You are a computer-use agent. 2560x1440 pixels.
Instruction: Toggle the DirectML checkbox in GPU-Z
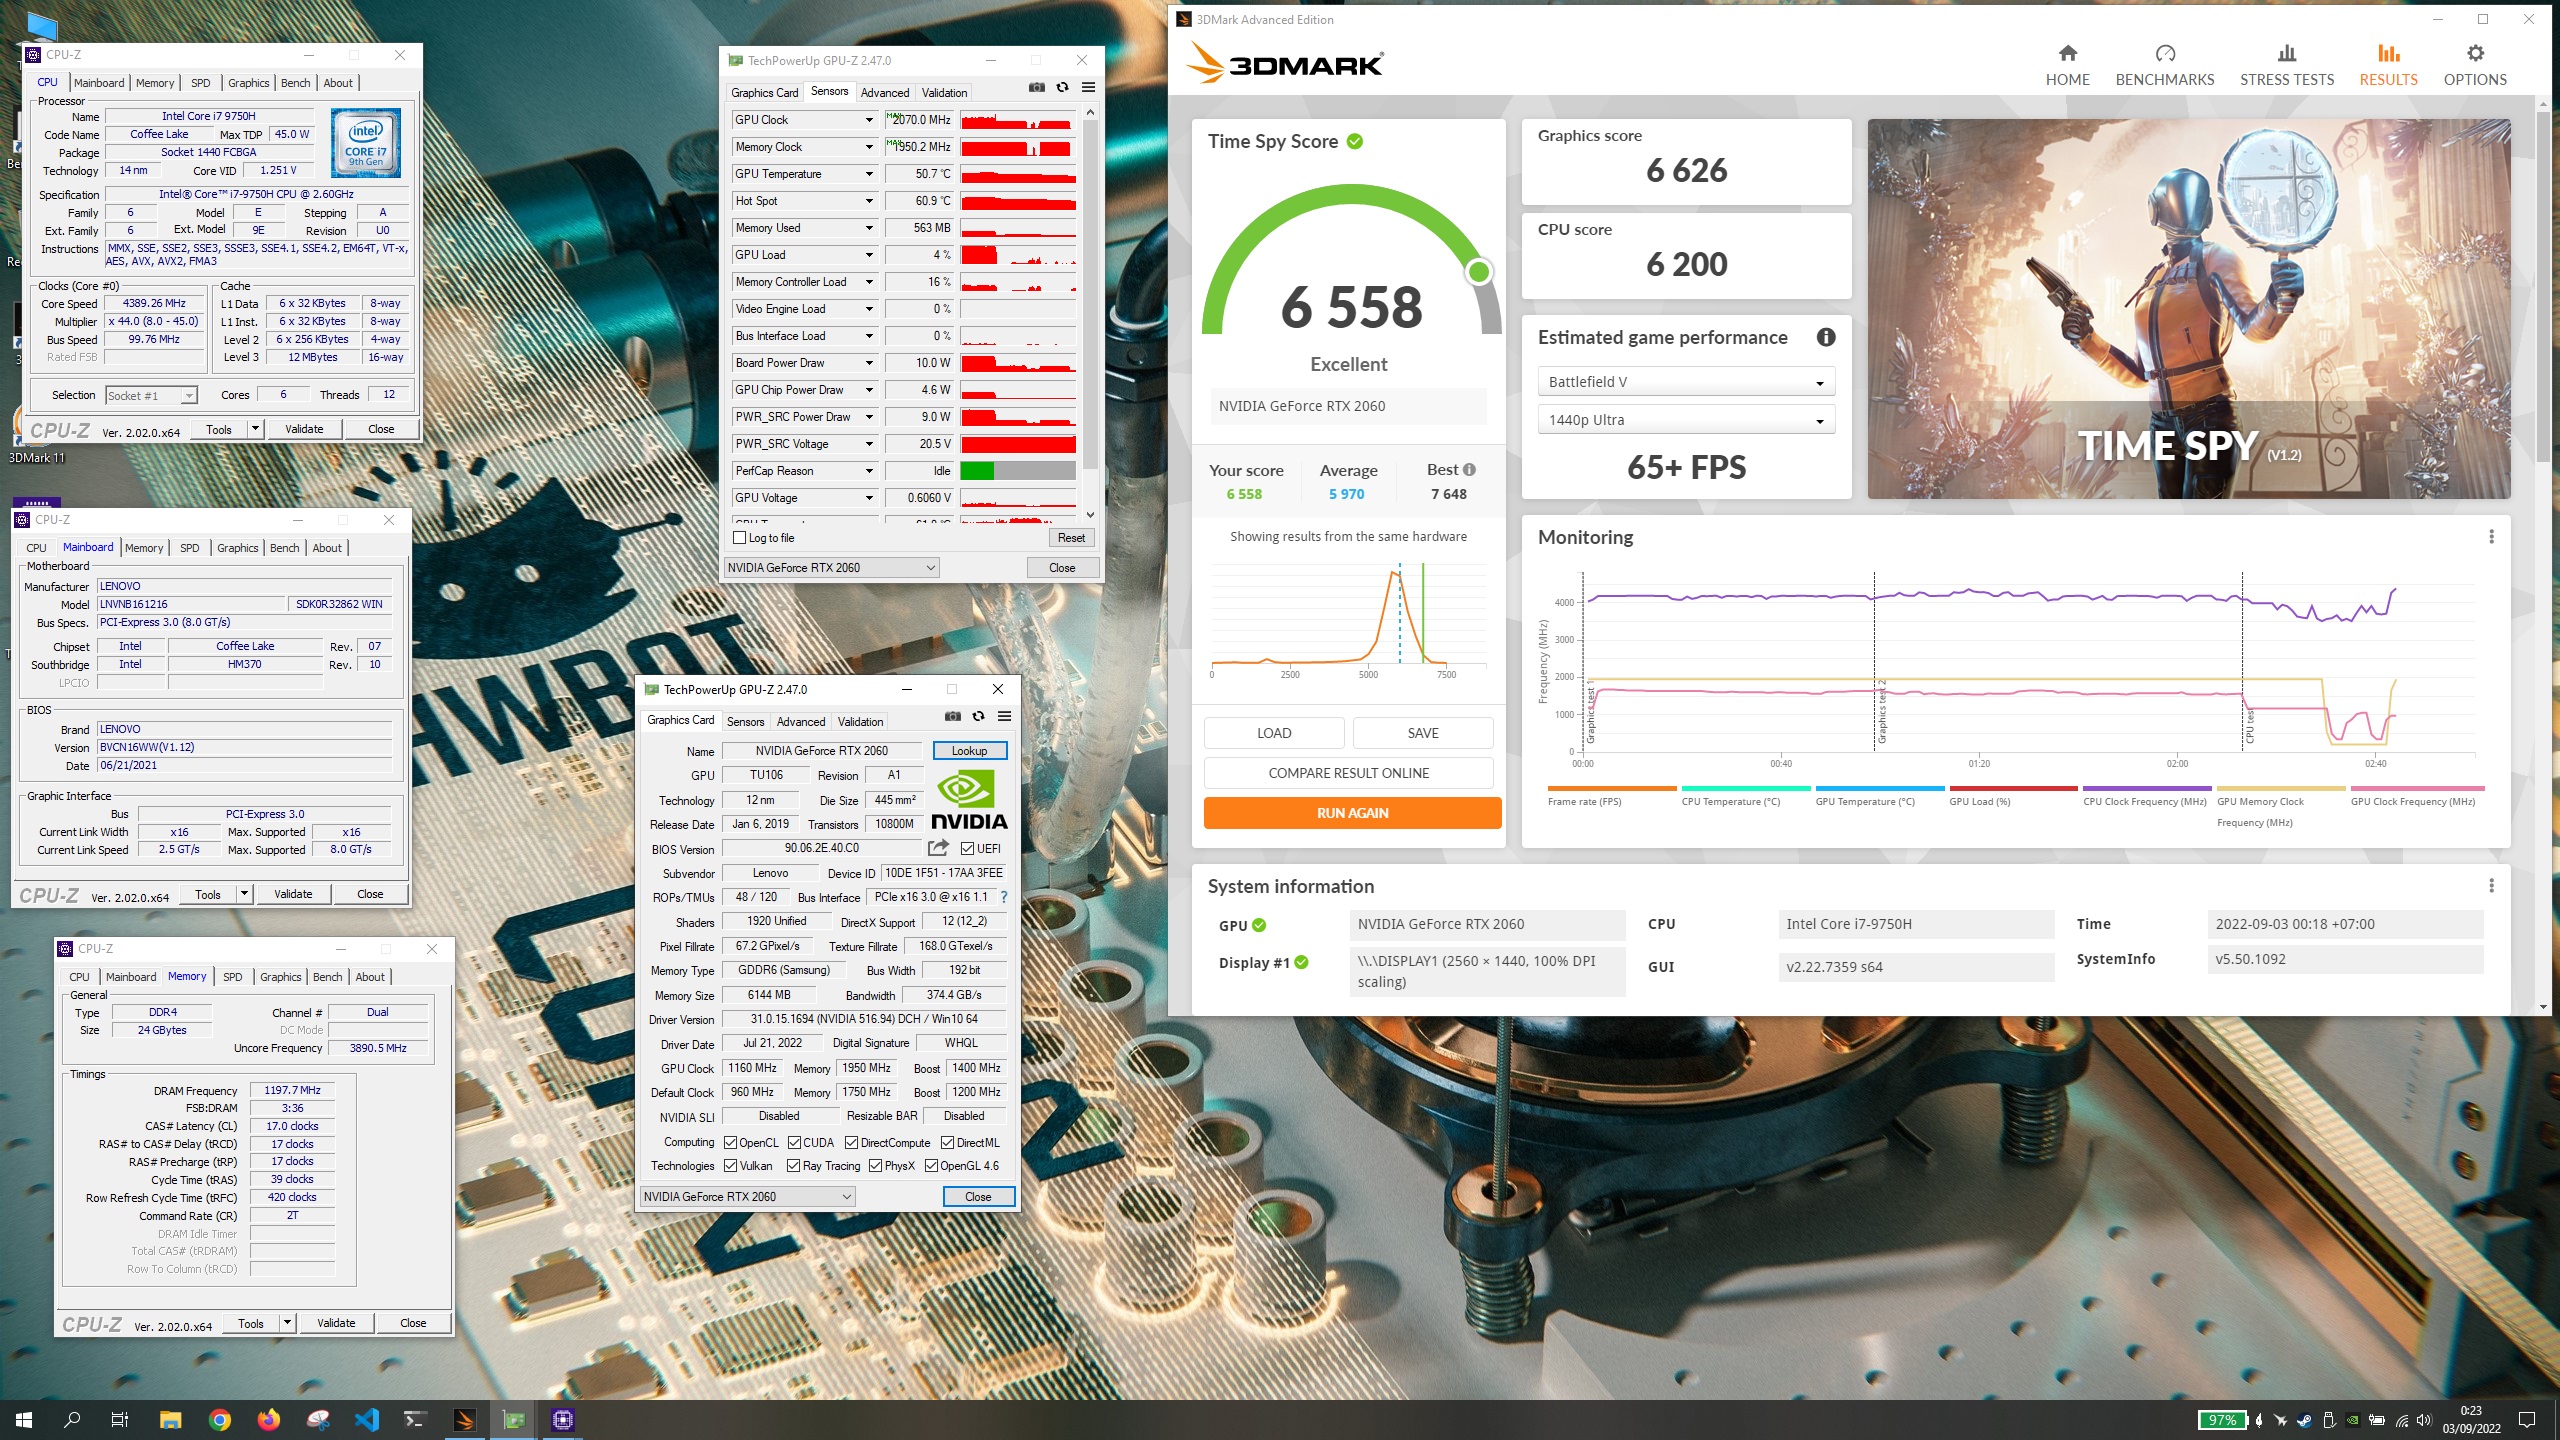click(947, 1142)
